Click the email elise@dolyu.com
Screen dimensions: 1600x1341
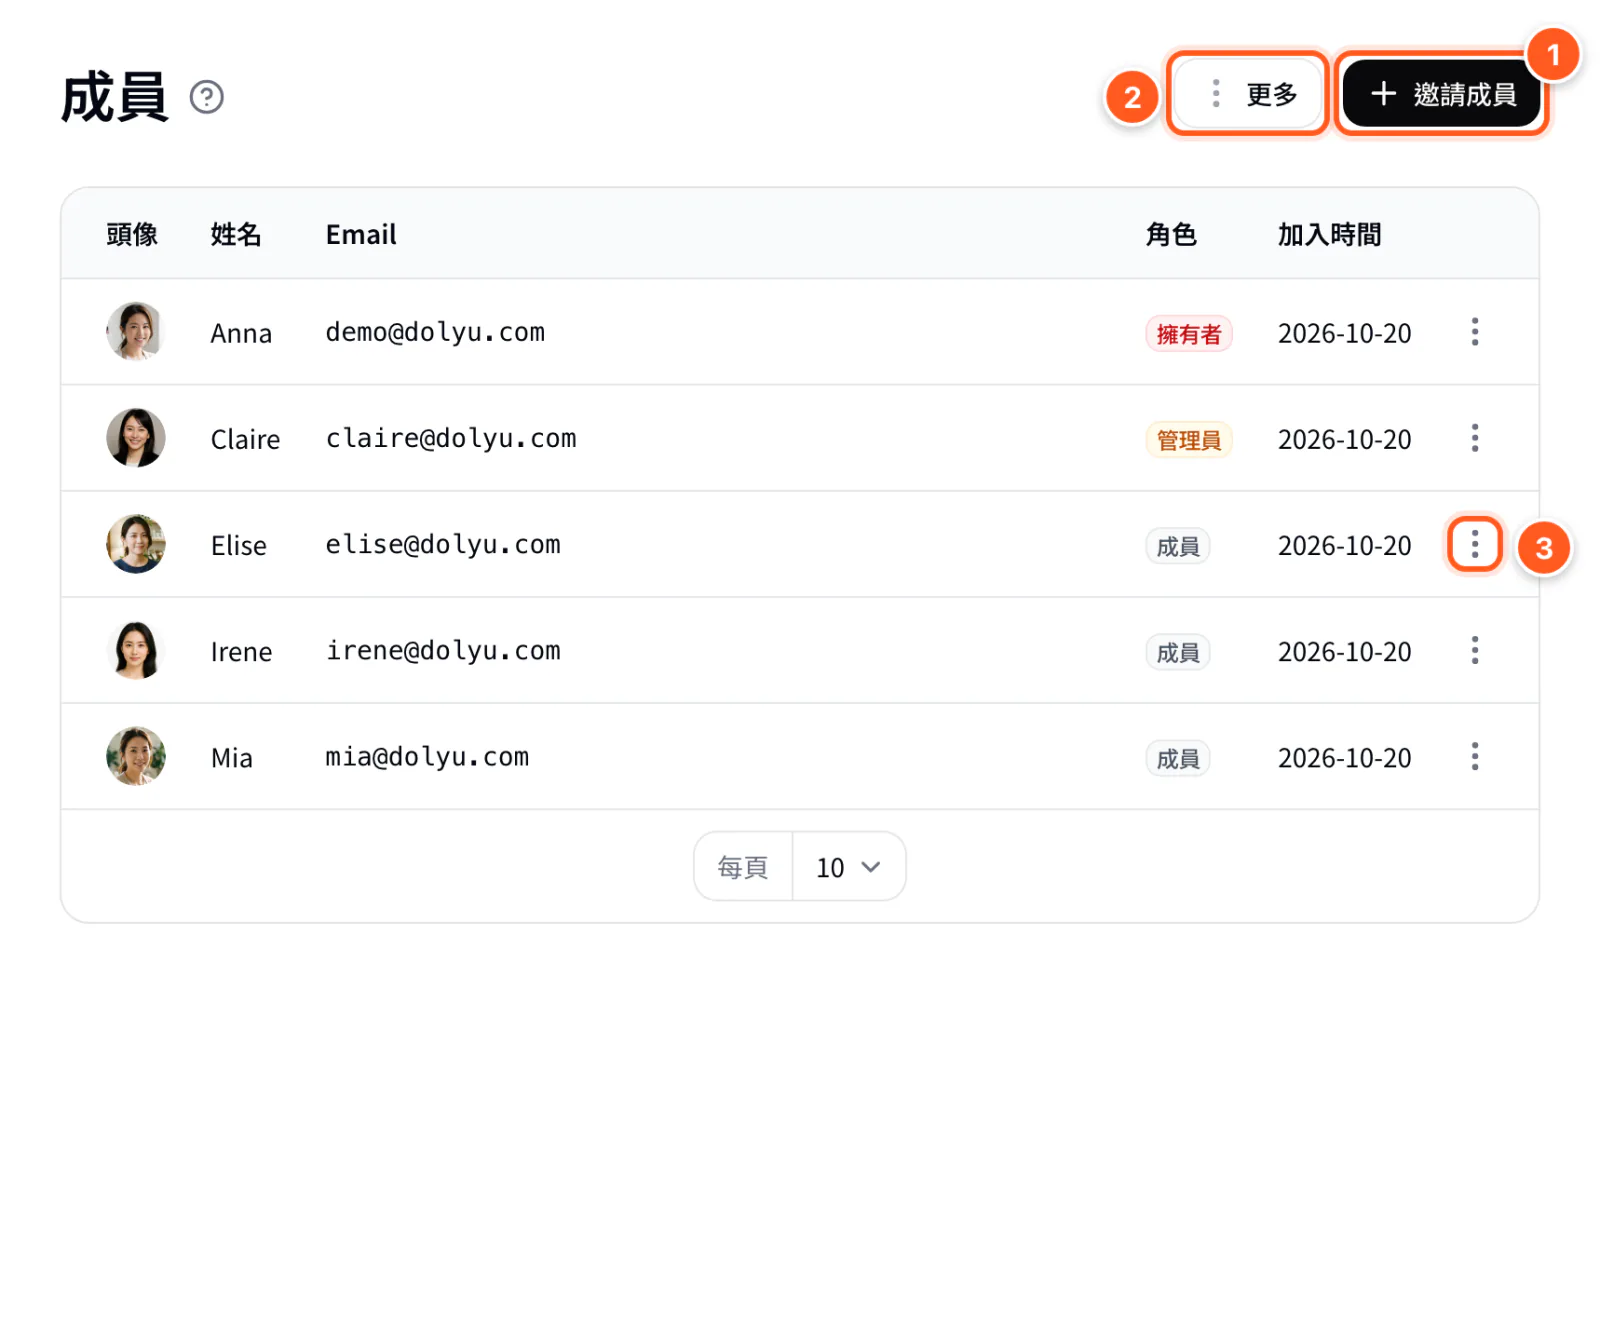coord(443,544)
